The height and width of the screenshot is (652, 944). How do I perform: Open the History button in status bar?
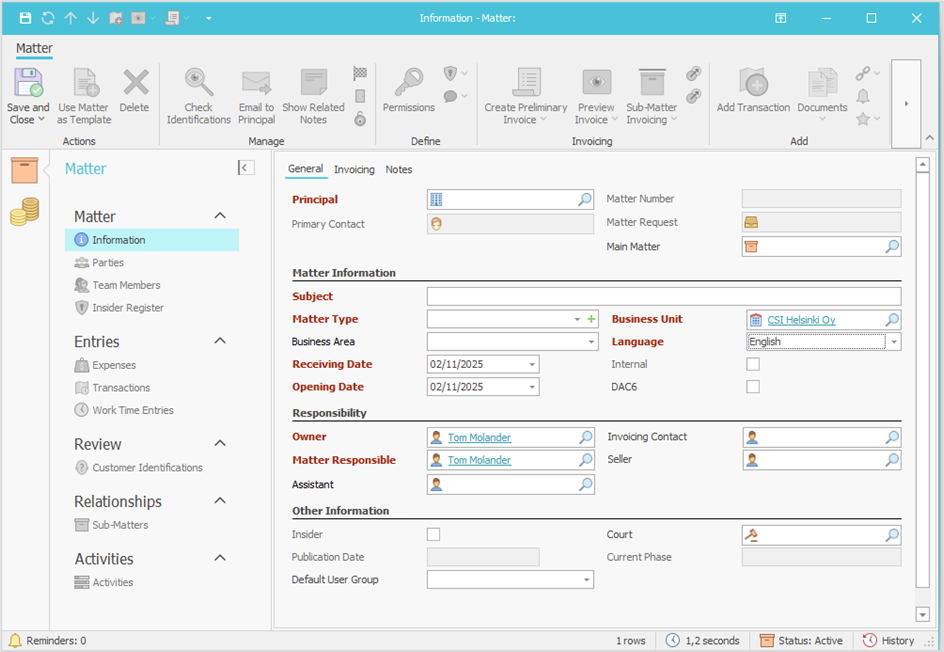[x=888, y=641]
